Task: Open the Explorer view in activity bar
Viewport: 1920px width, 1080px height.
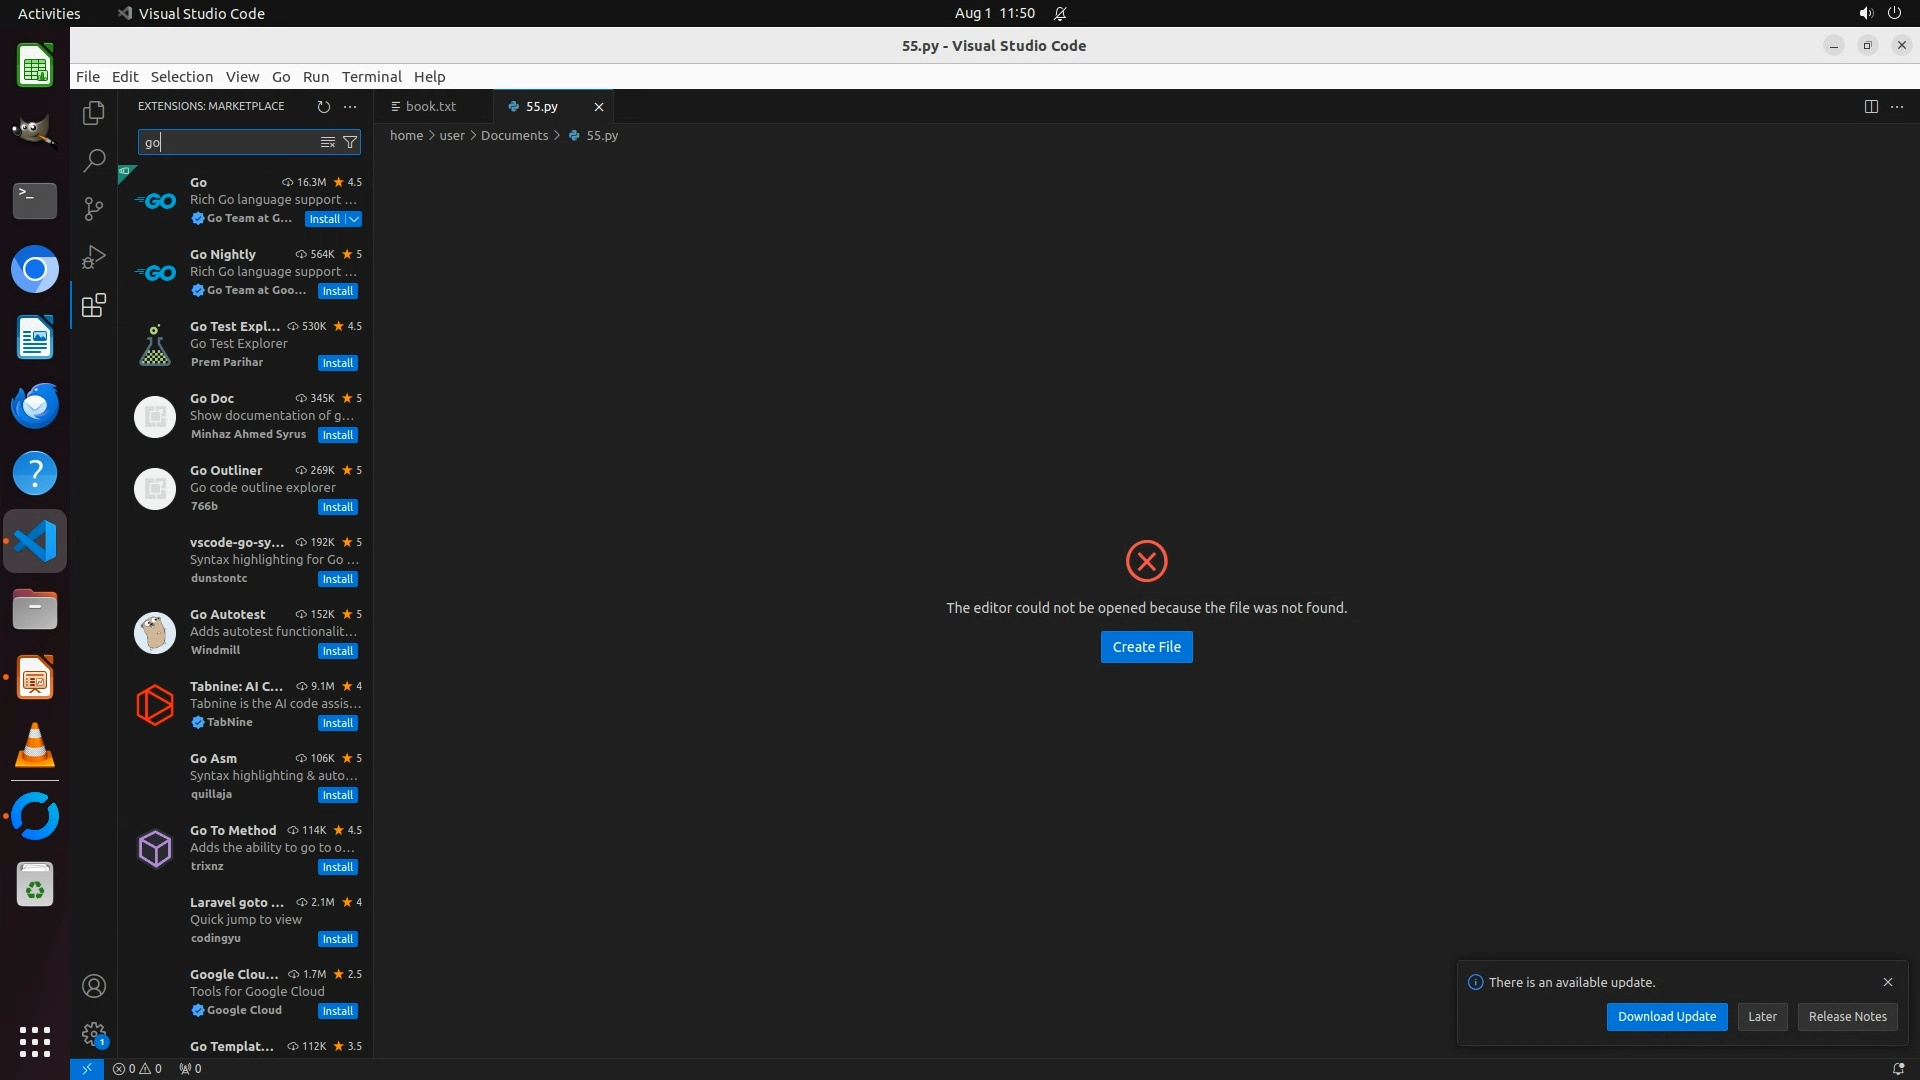Action: click(x=94, y=113)
